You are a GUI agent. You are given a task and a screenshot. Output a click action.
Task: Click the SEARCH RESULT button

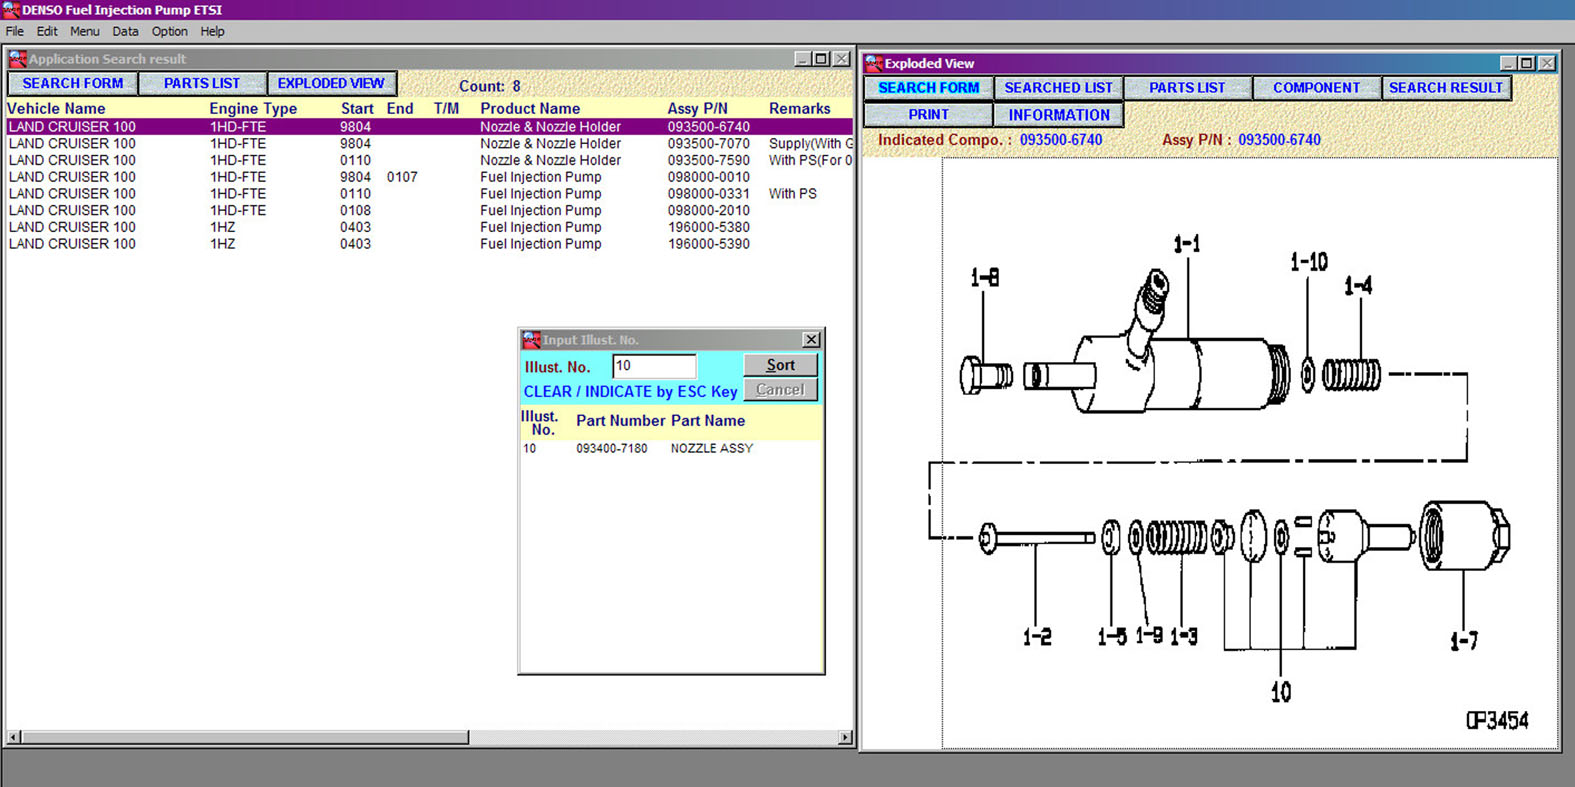pos(1445,88)
